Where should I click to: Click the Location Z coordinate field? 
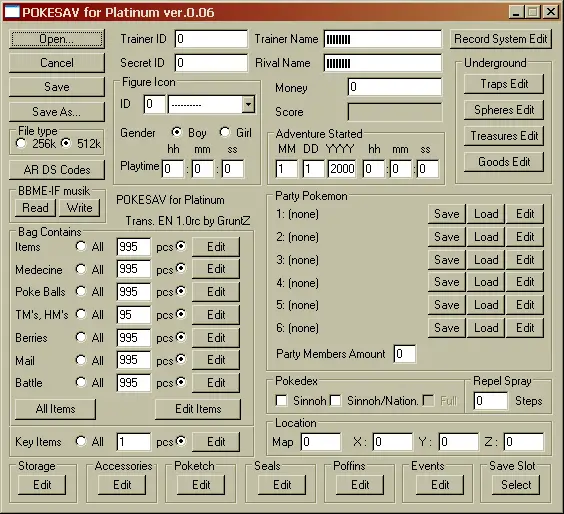click(x=524, y=442)
